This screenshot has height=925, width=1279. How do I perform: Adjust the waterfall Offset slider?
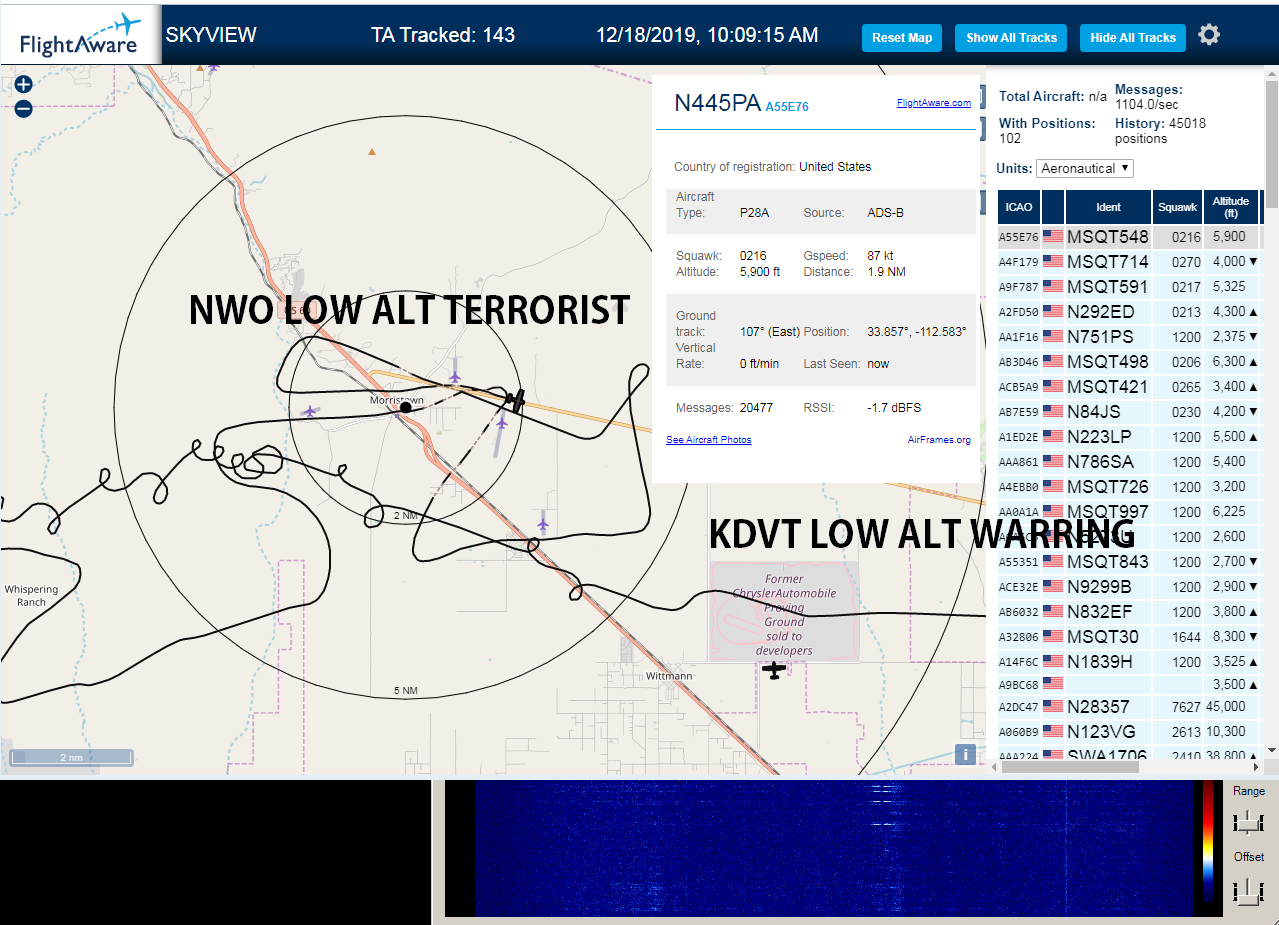pos(1248,890)
